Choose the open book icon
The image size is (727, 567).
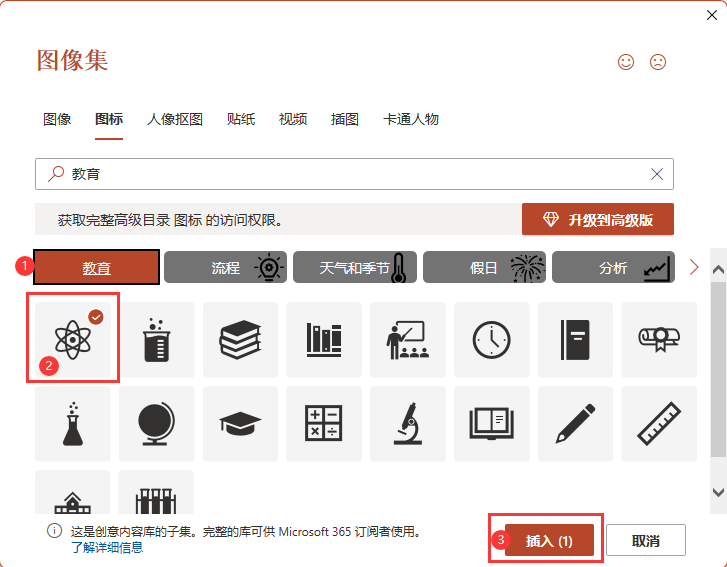[491, 424]
